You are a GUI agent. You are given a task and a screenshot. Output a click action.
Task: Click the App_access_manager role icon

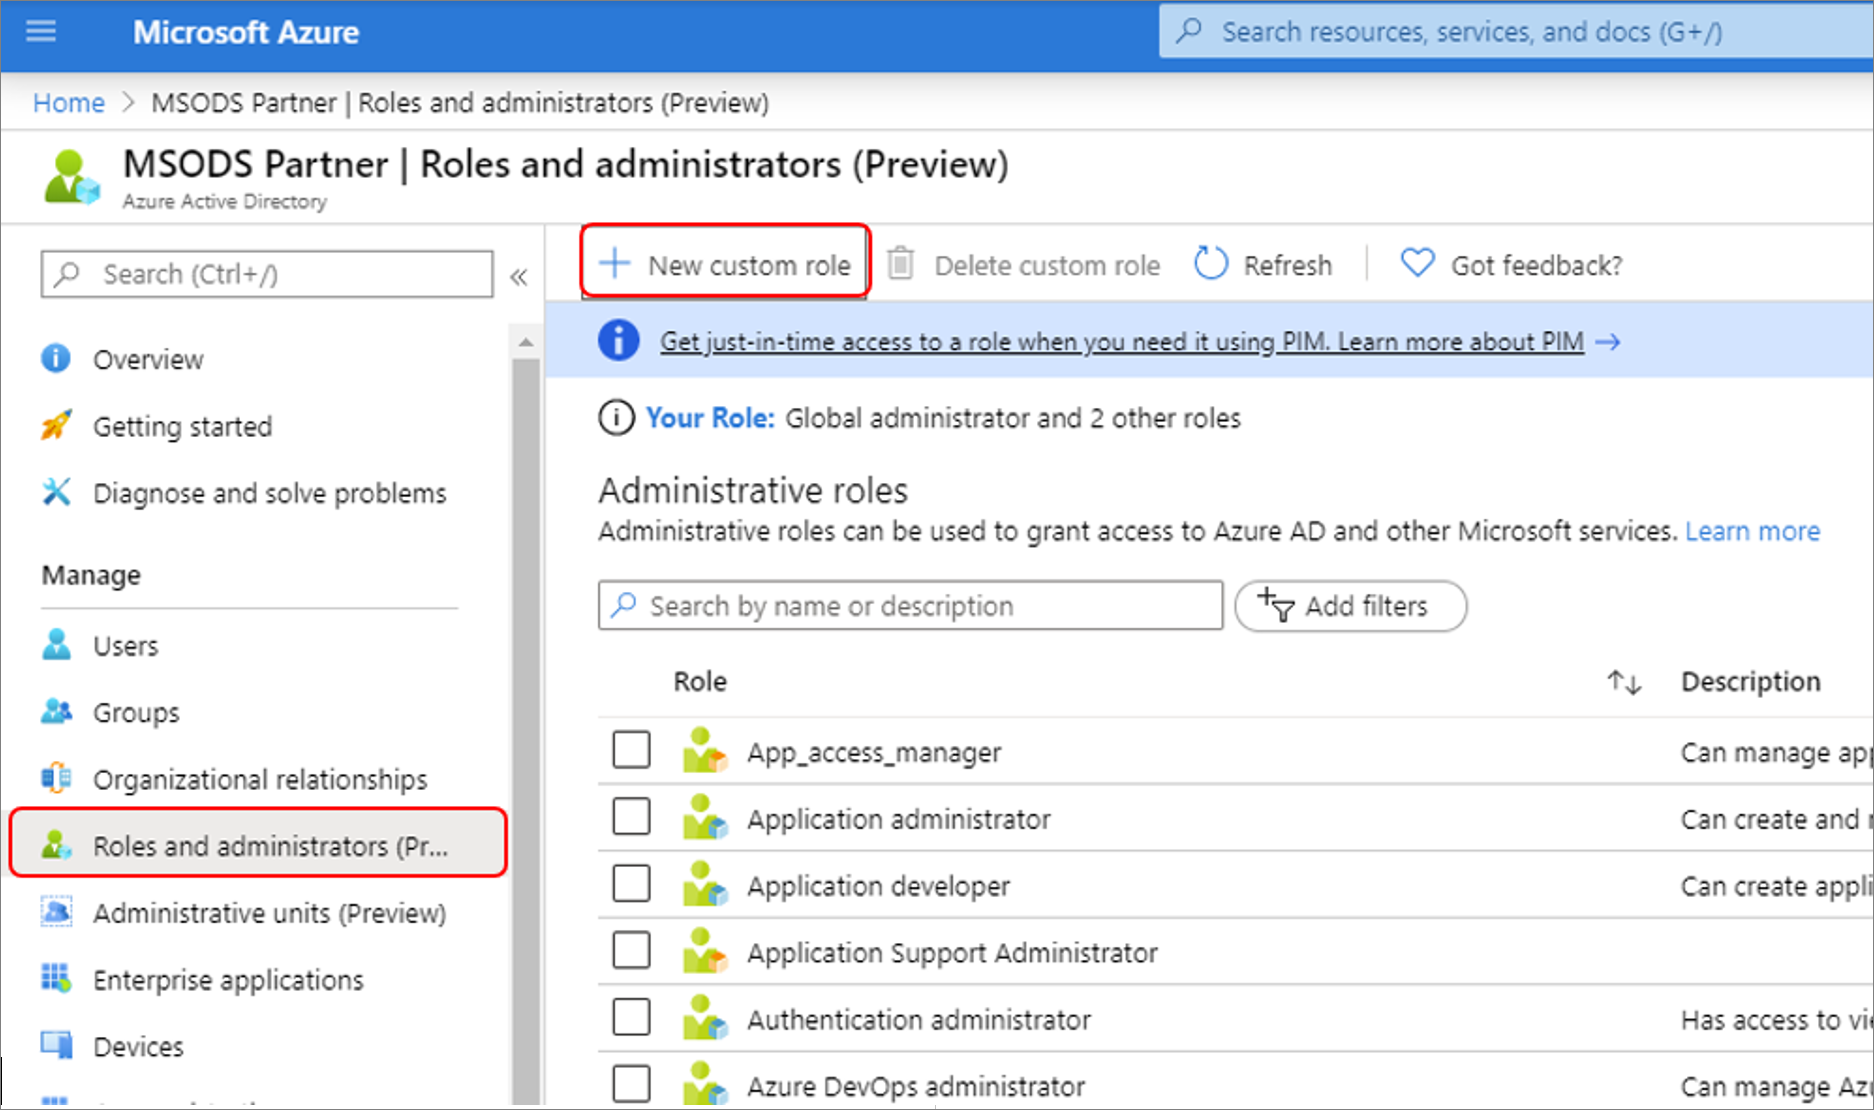pyautogui.click(x=705, y=751)
